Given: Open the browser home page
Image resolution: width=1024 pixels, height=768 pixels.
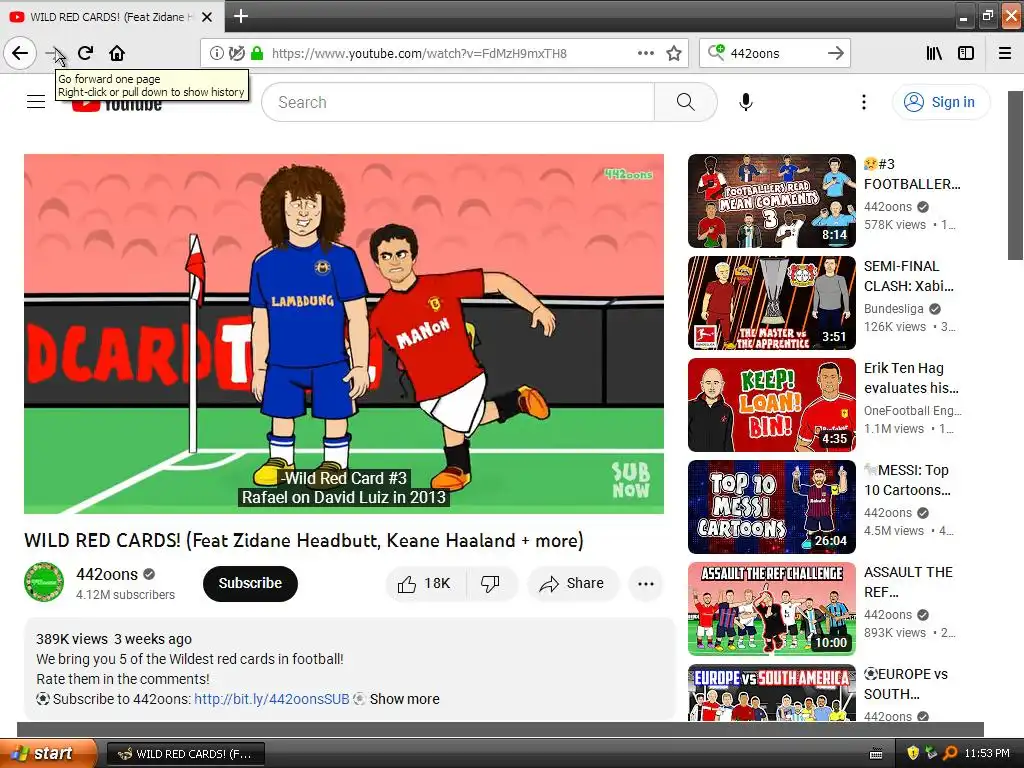Looking at the screenshot, I should point(117,53).
